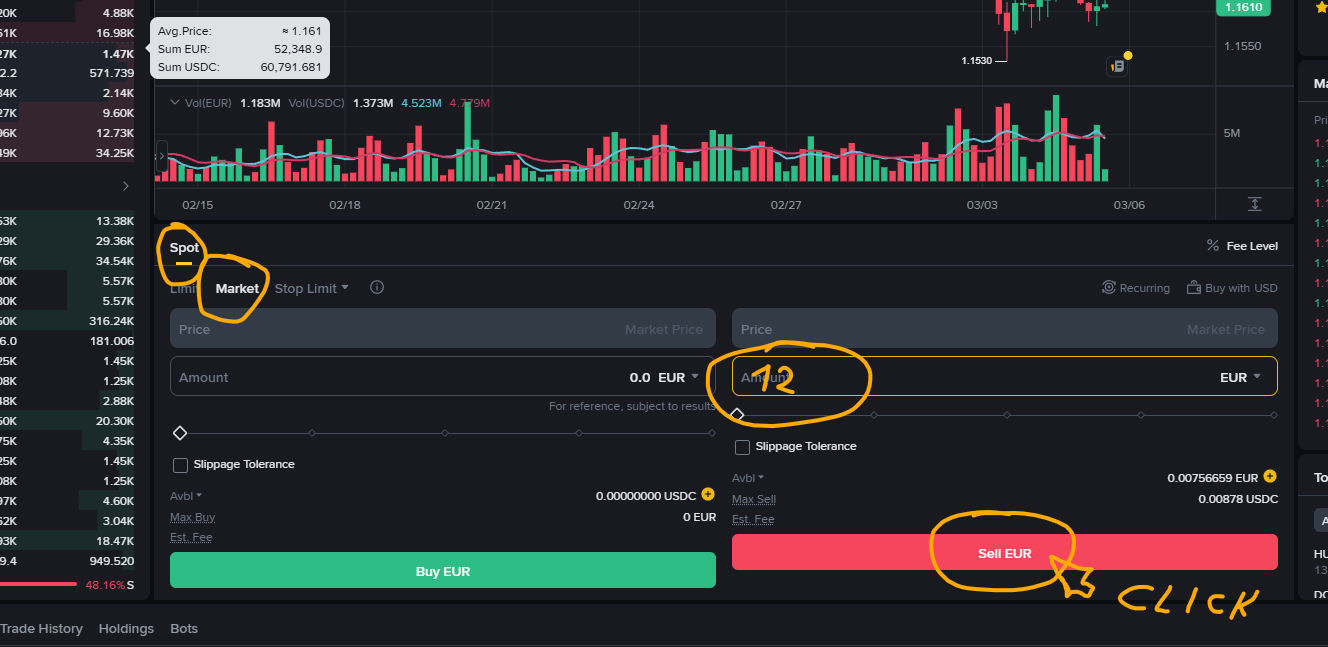
Task: Click the red Sell EUR button
Action: [x=1004, y=553]
